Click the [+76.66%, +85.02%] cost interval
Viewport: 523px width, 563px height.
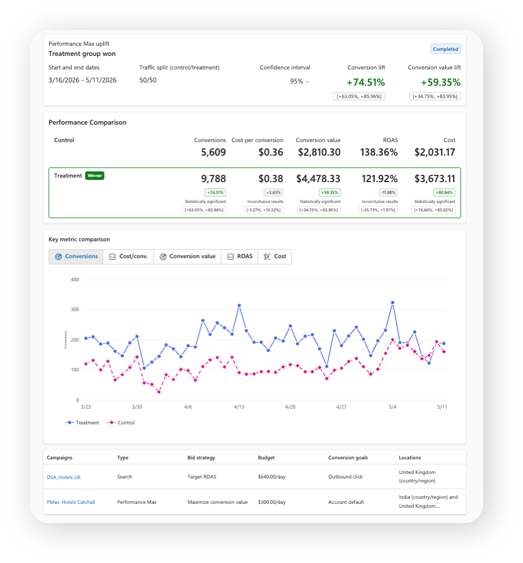[x=434, y=210]
